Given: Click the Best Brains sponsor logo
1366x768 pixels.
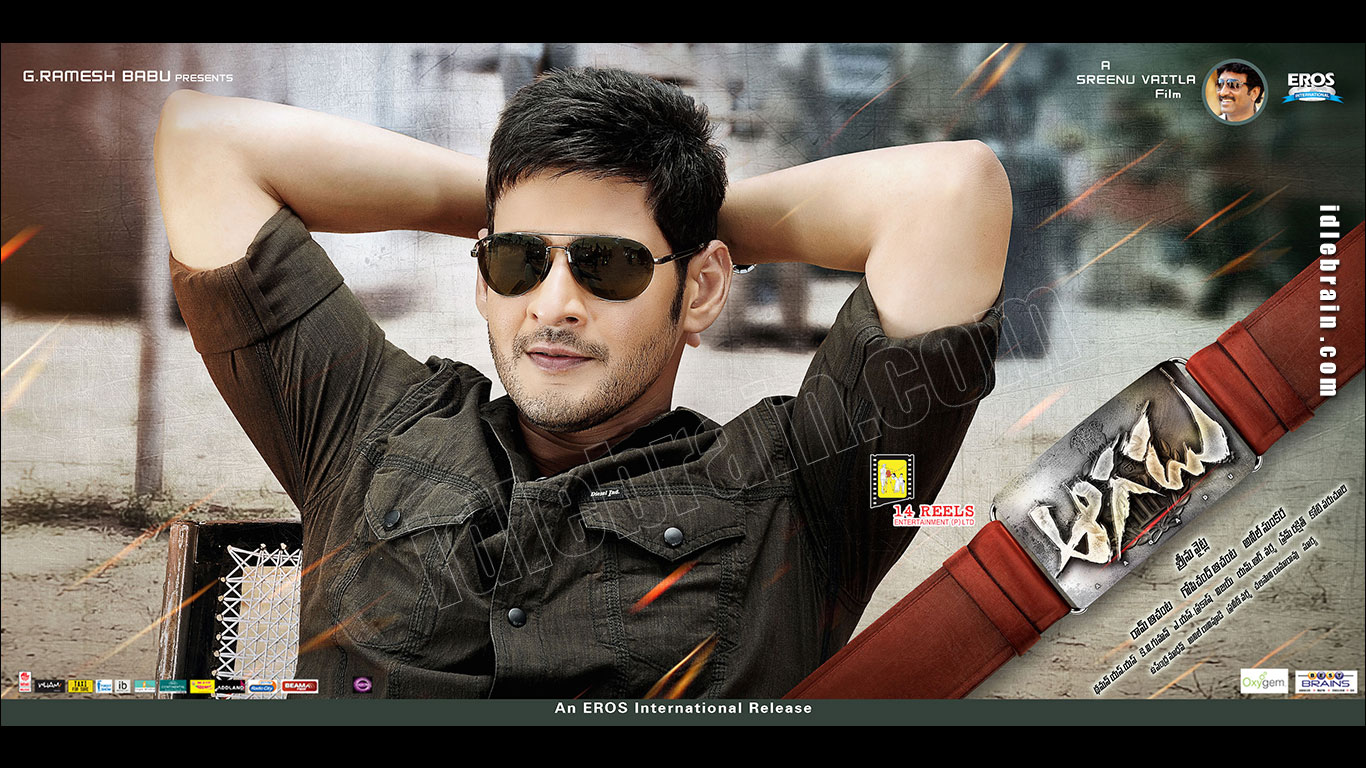Looking at the screenshot, I should coord(1326,681).
